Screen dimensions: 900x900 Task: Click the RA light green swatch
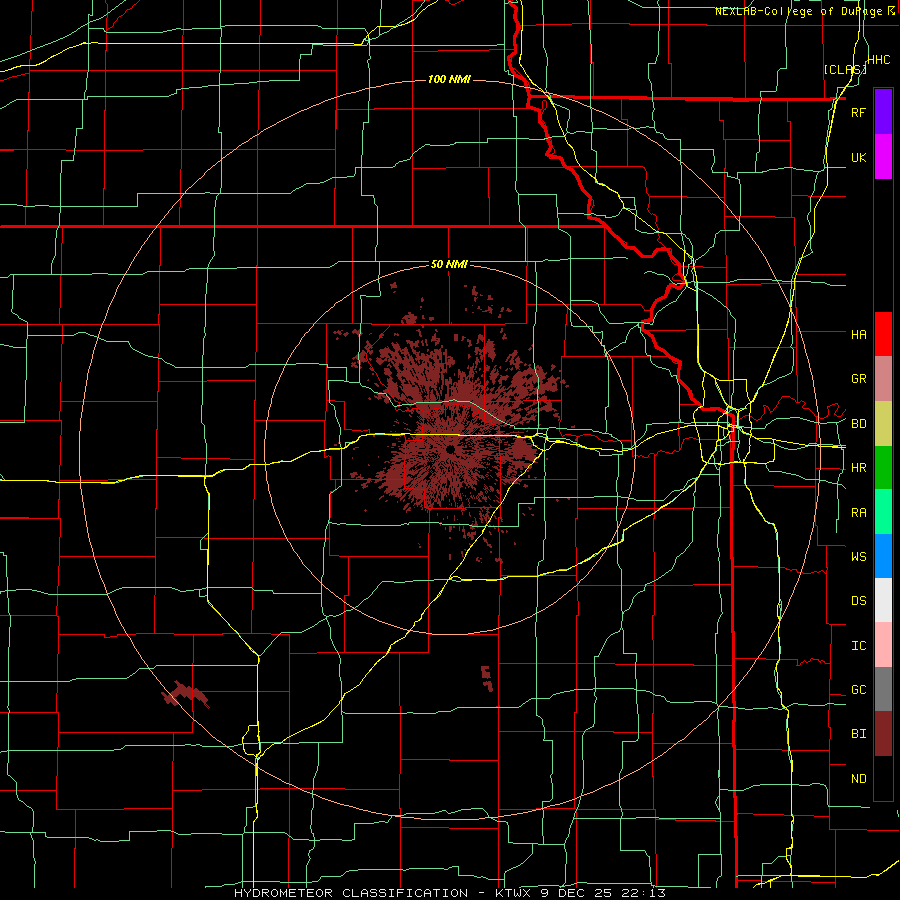tap(883, 512)
